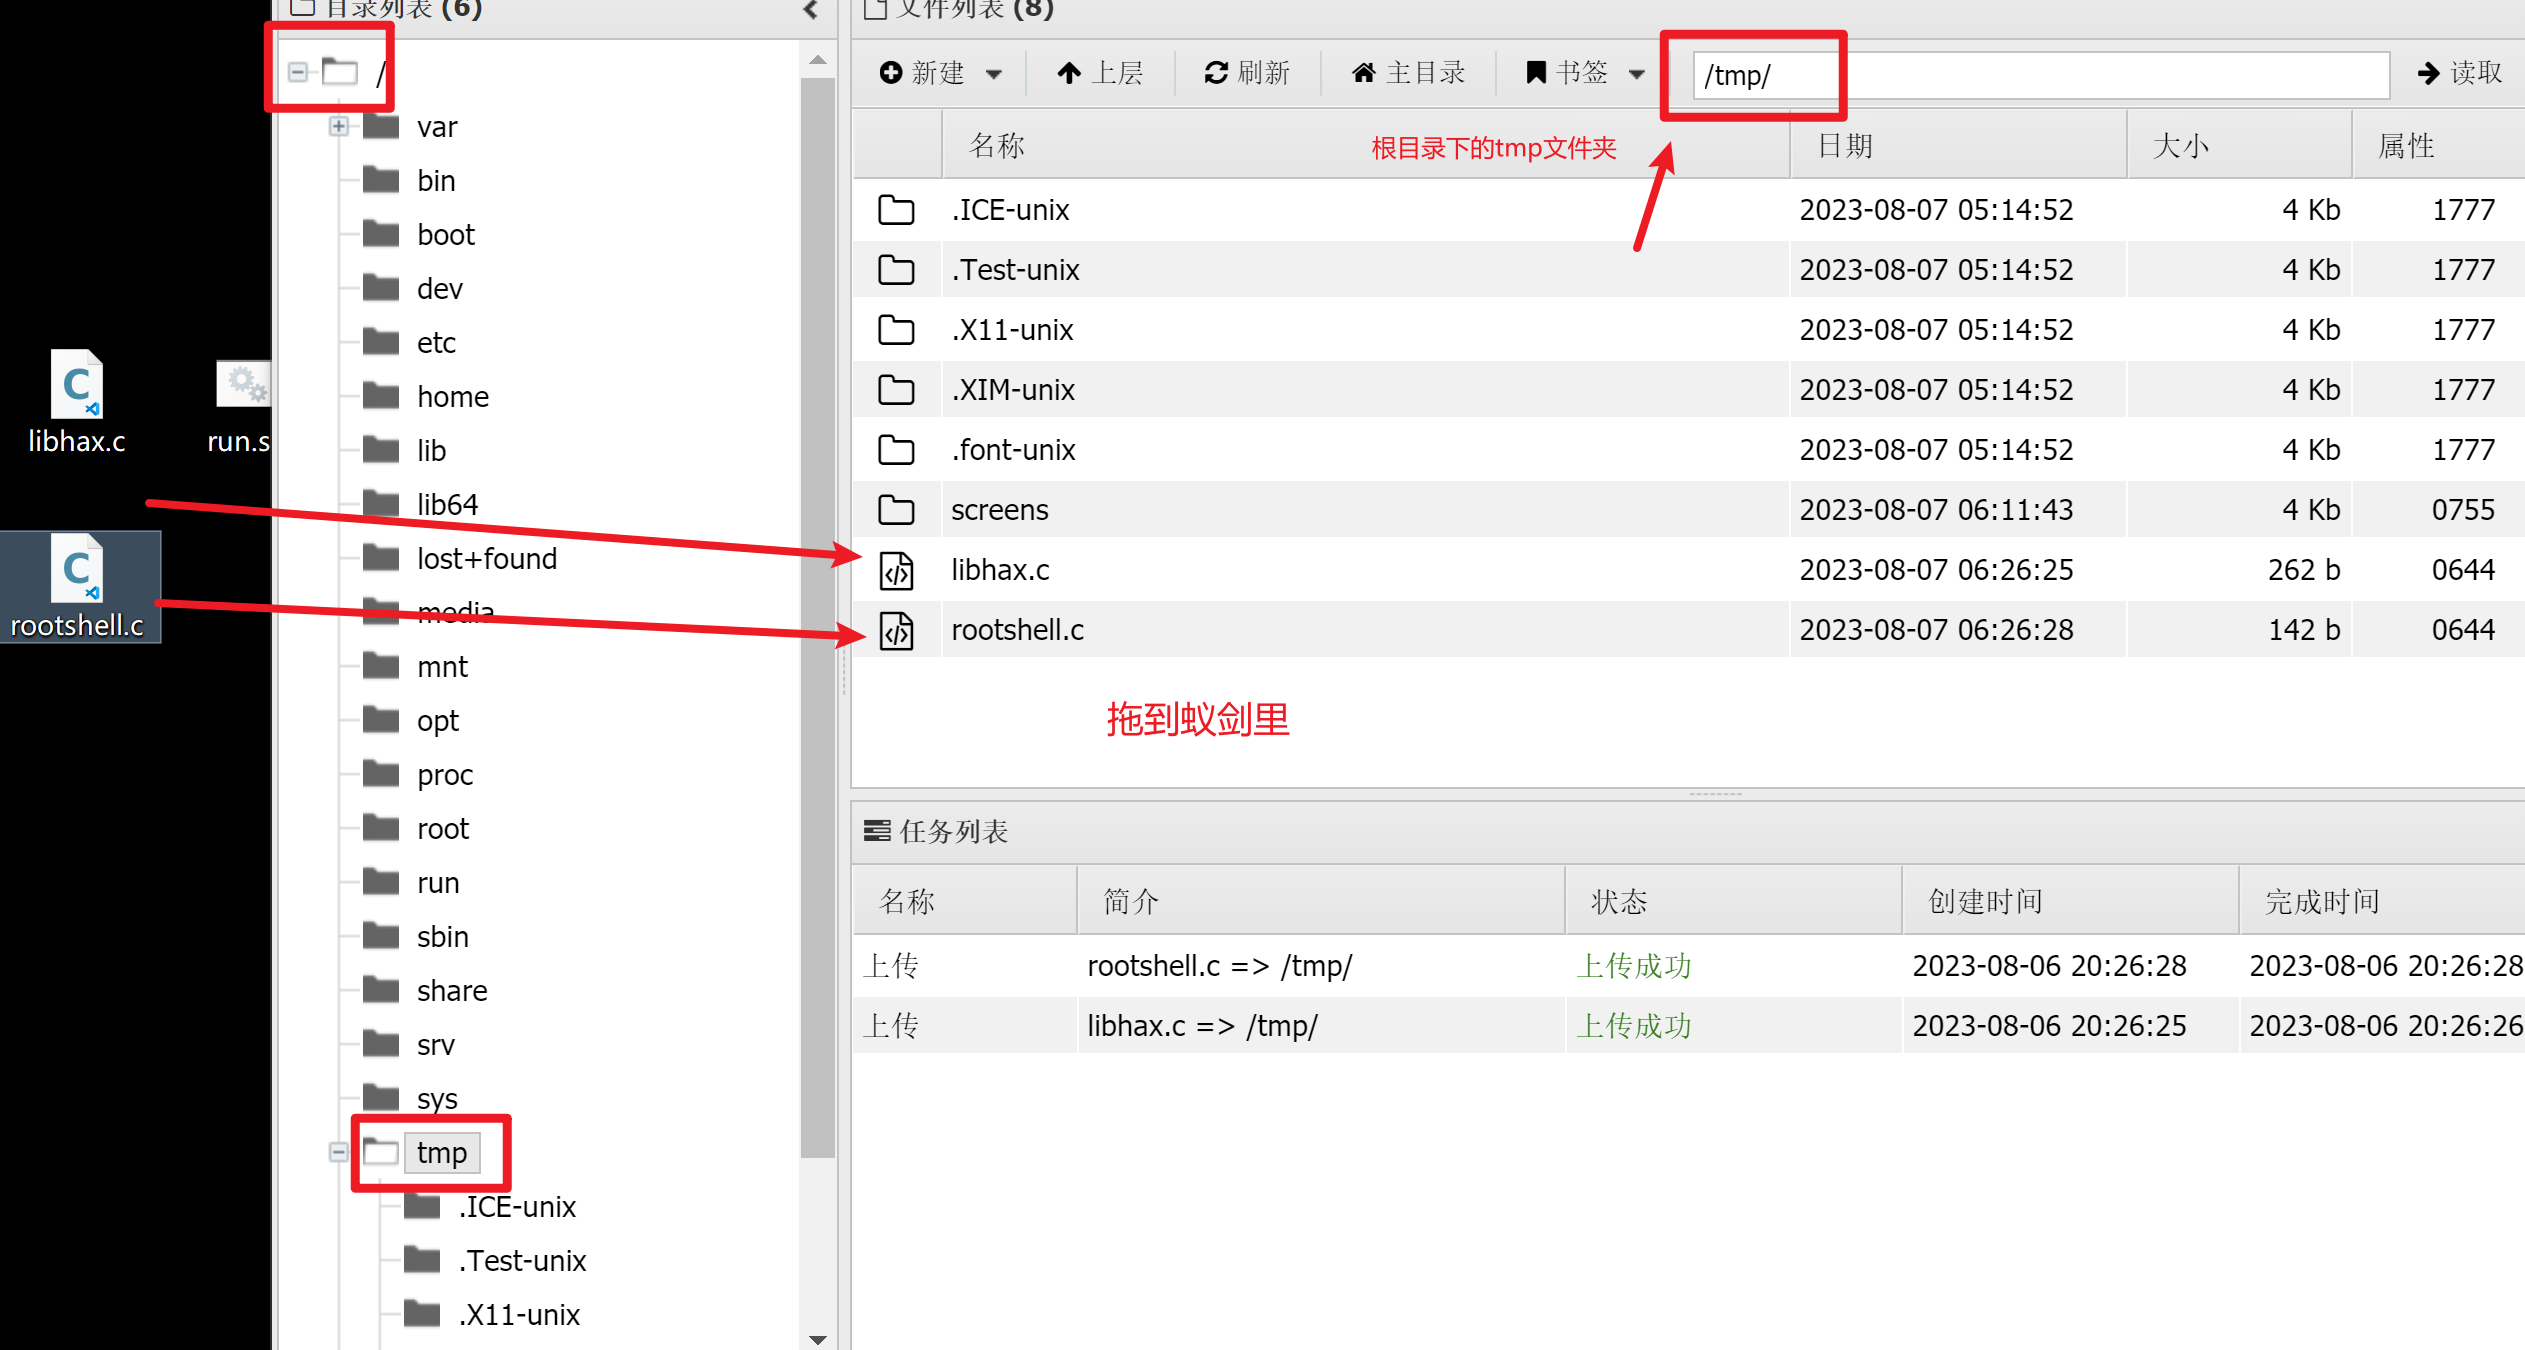Click the /tmp/ path input field
2525x1350 pixels.
click(x=2040, y=75)
